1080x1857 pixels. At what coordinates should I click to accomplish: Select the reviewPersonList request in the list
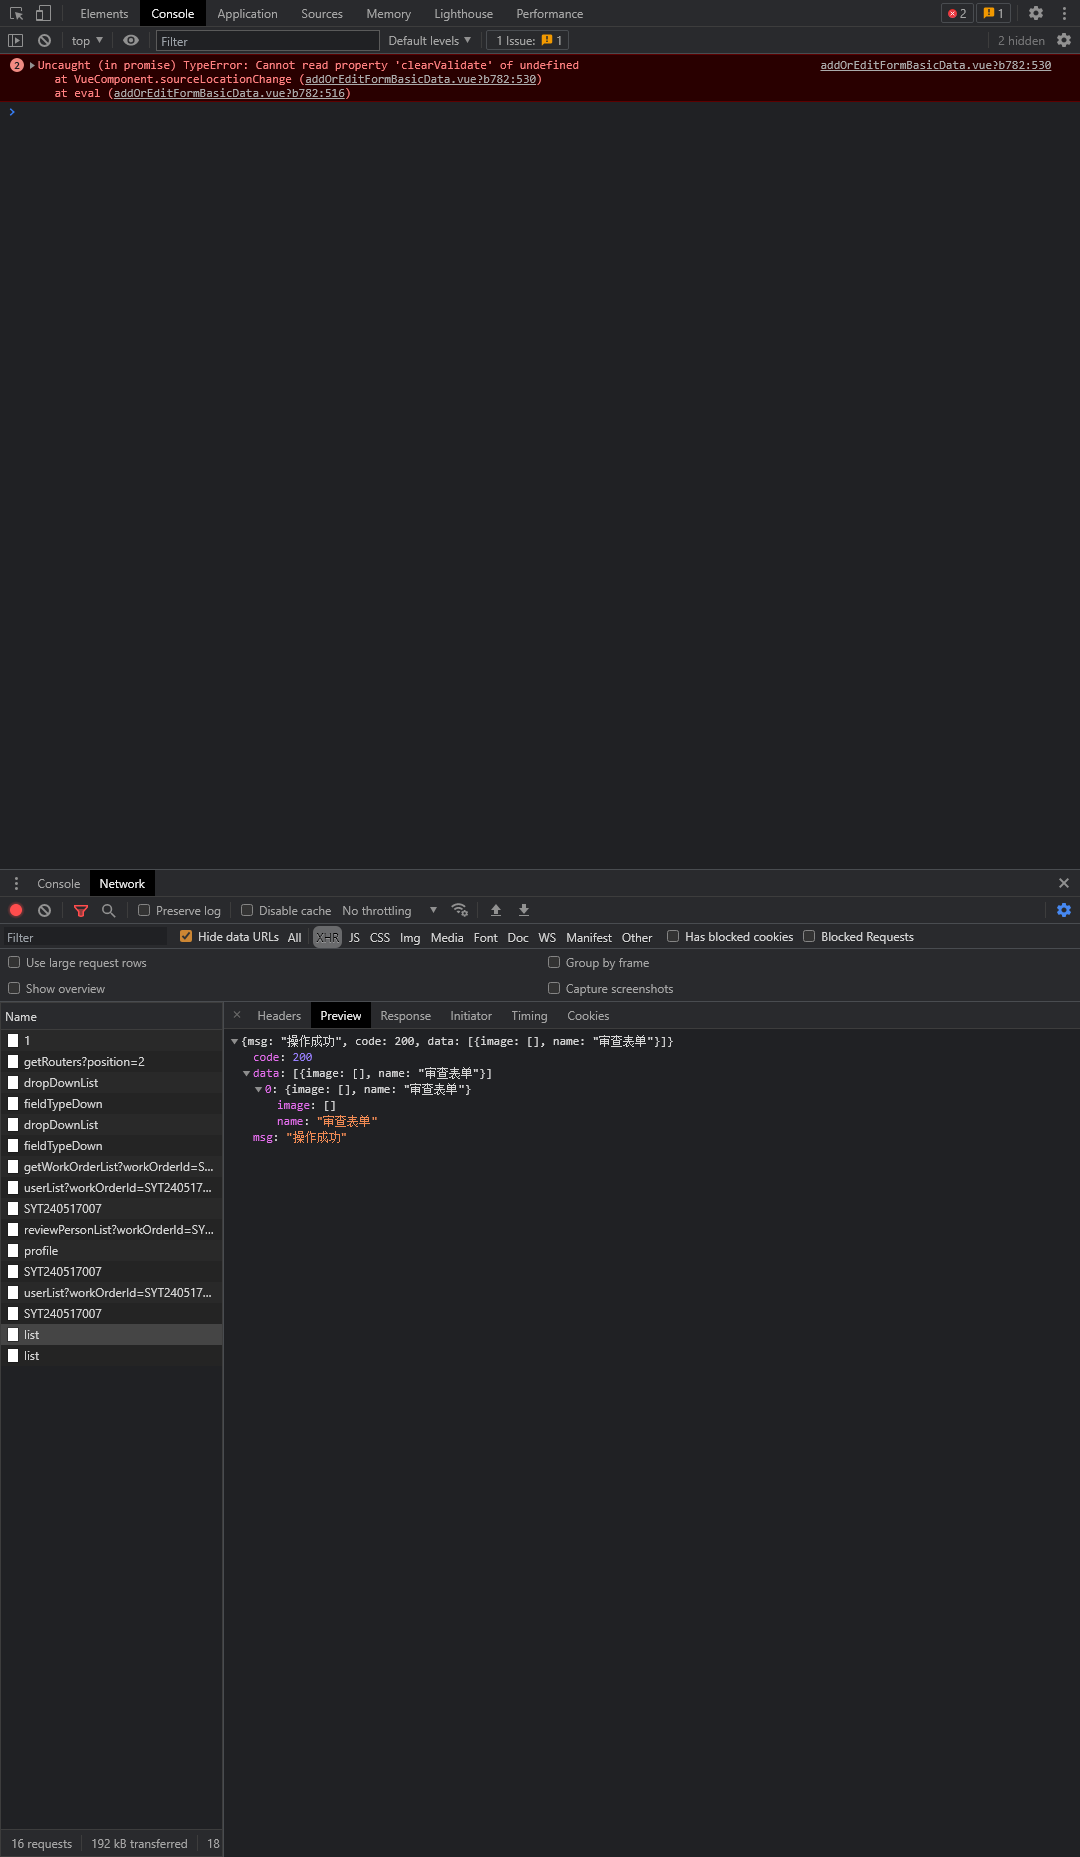(x=118, y=1230)
